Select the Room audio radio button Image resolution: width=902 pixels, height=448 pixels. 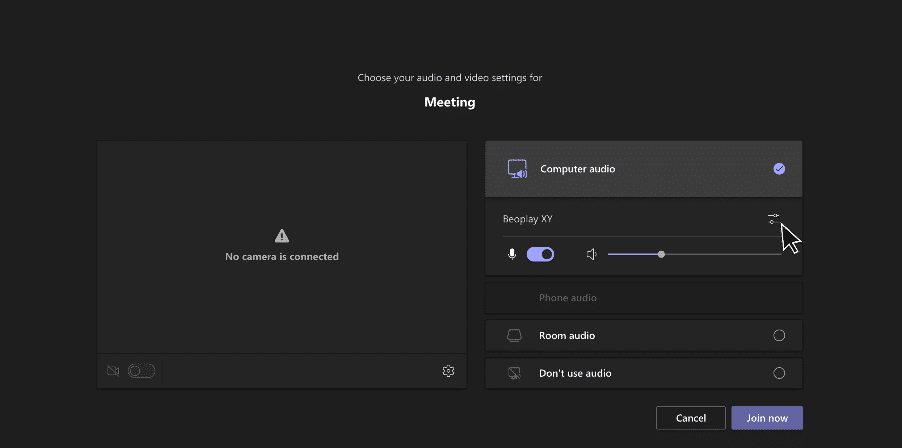779,335
